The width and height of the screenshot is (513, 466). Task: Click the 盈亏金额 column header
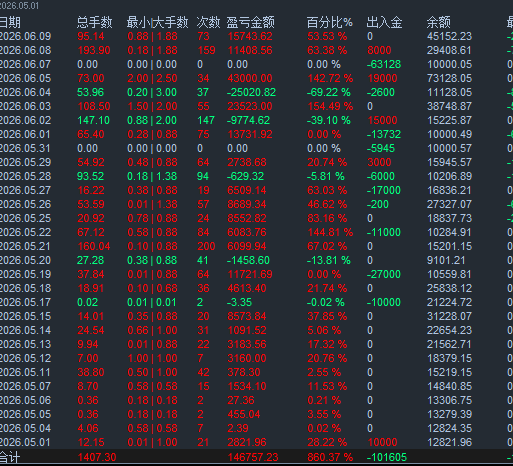pos(251,22)
